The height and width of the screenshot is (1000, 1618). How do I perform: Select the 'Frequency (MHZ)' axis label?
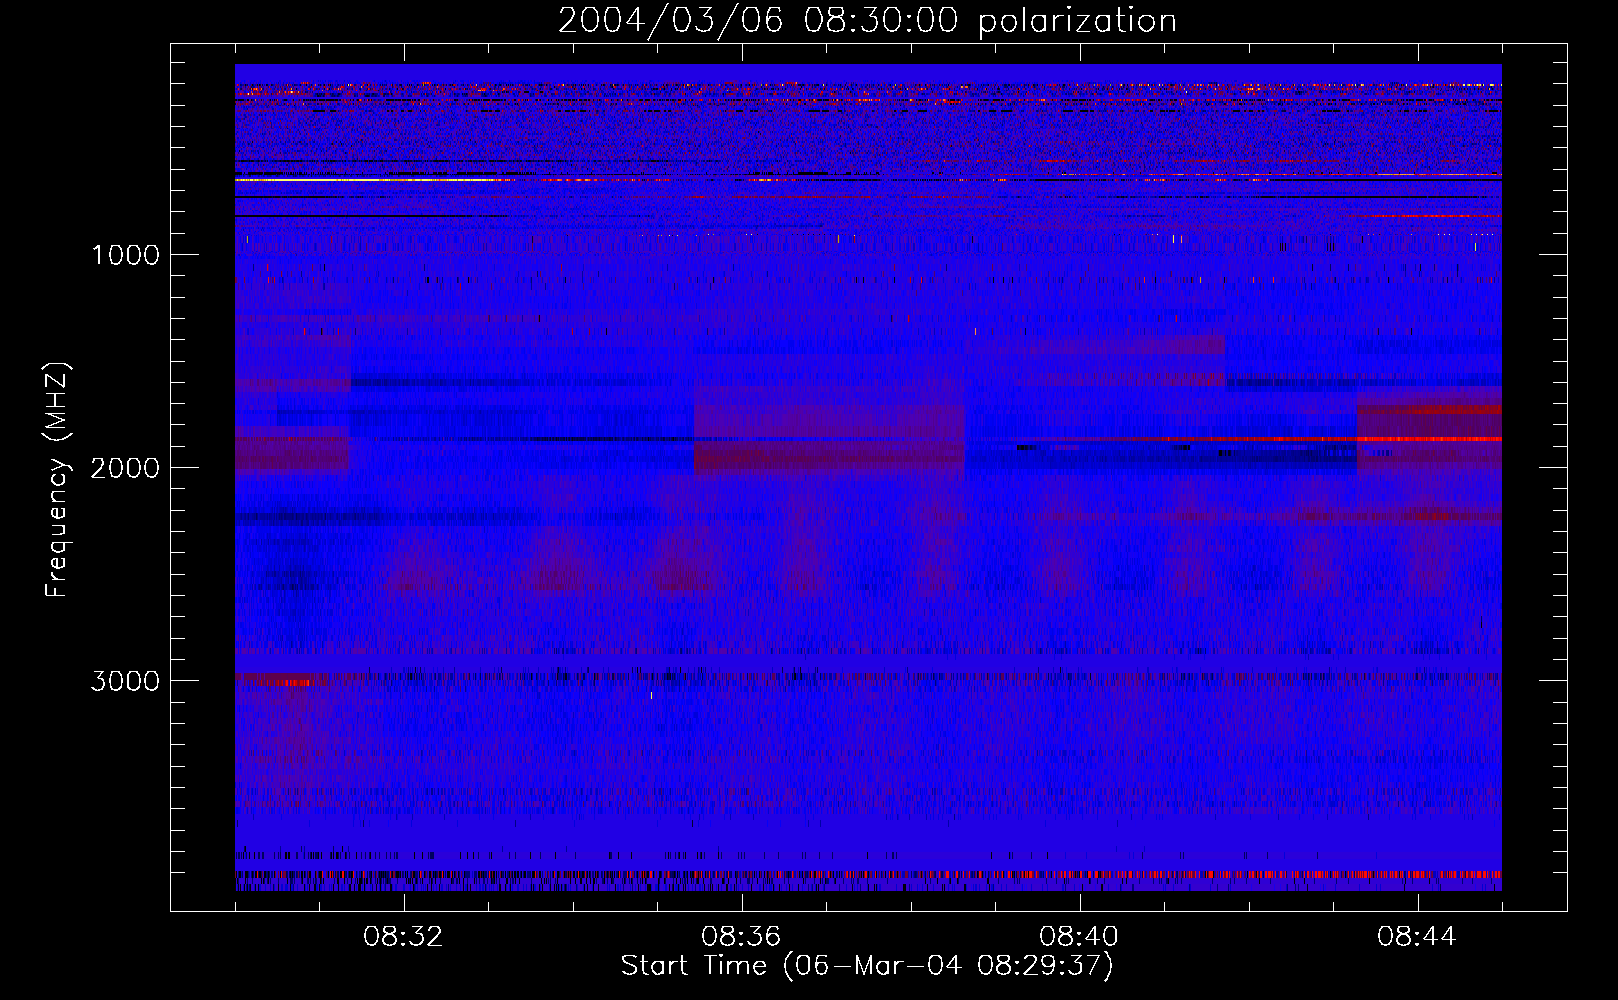click(x=58, y=480)
